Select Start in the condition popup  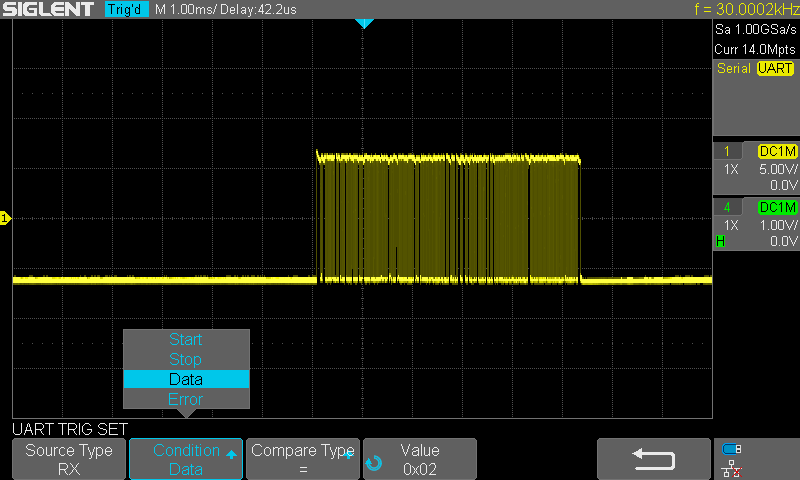[186, 340]
